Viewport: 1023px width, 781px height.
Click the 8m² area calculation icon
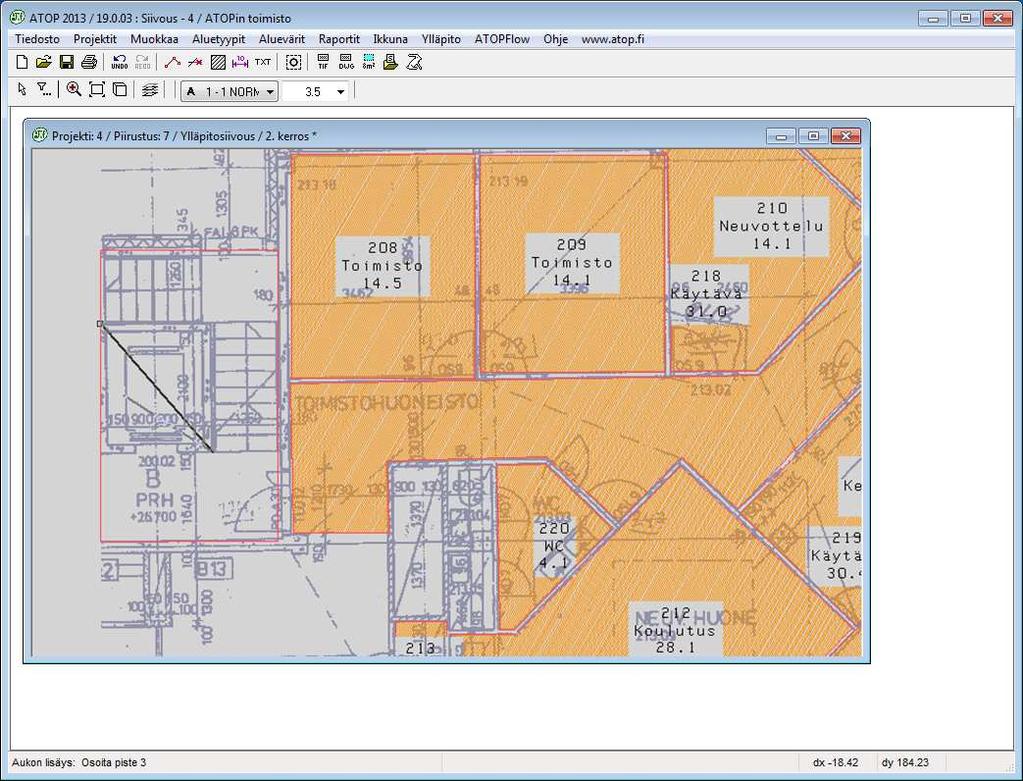coord(369,62)
